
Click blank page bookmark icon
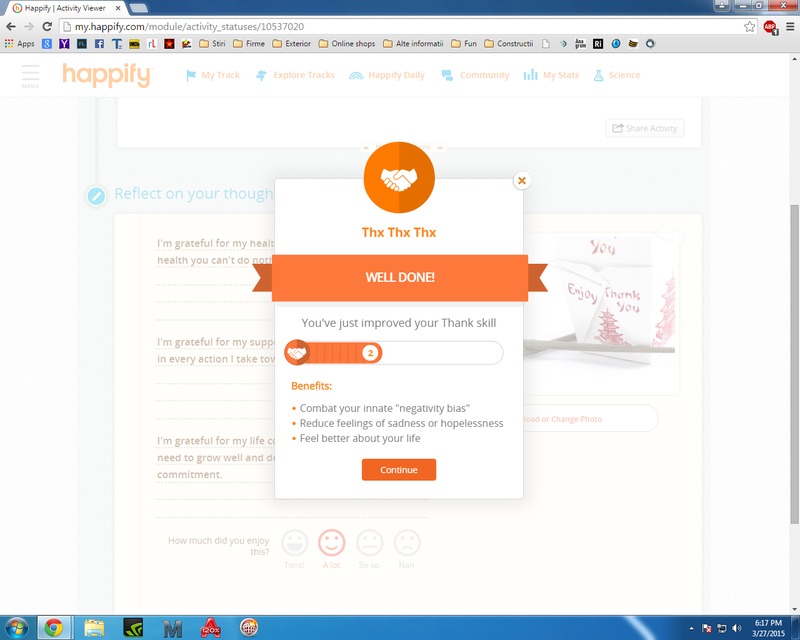coord(546,44)
